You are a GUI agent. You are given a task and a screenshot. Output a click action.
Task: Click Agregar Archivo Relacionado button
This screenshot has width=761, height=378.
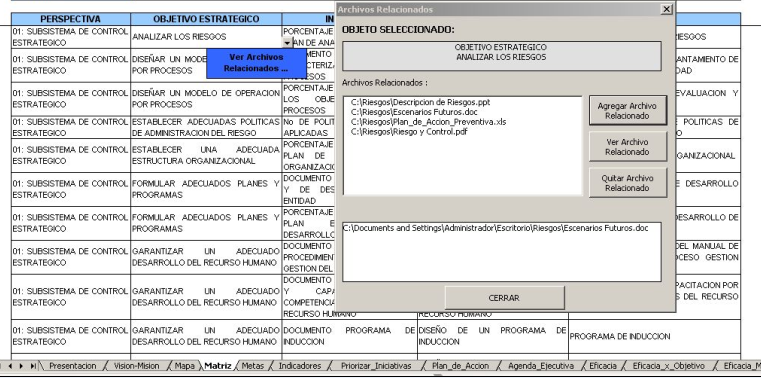point(628,111)
